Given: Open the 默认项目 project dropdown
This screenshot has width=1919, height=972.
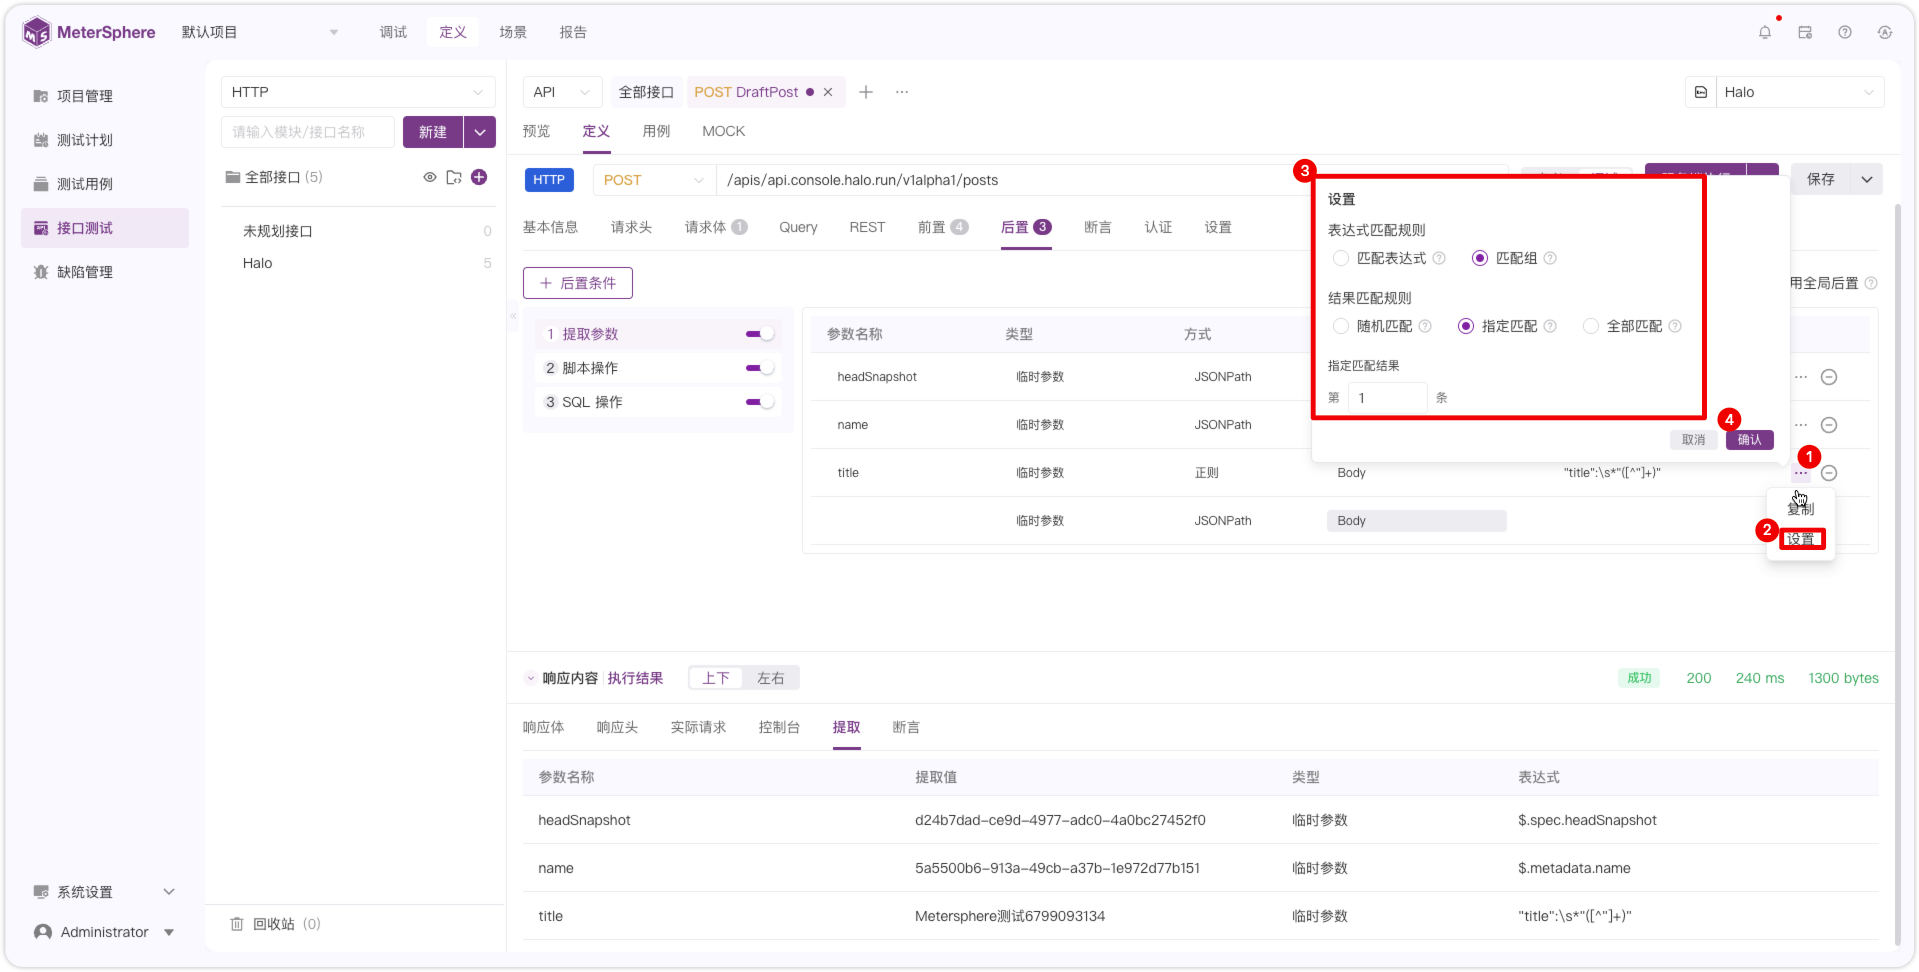Looking at the screenshot, I should (x=260, y=32).
